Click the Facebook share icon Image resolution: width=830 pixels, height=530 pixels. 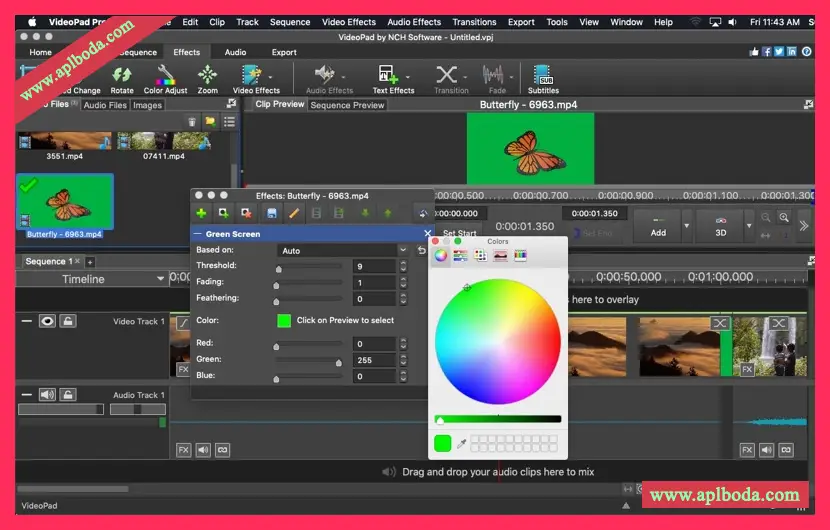[766, 51]
